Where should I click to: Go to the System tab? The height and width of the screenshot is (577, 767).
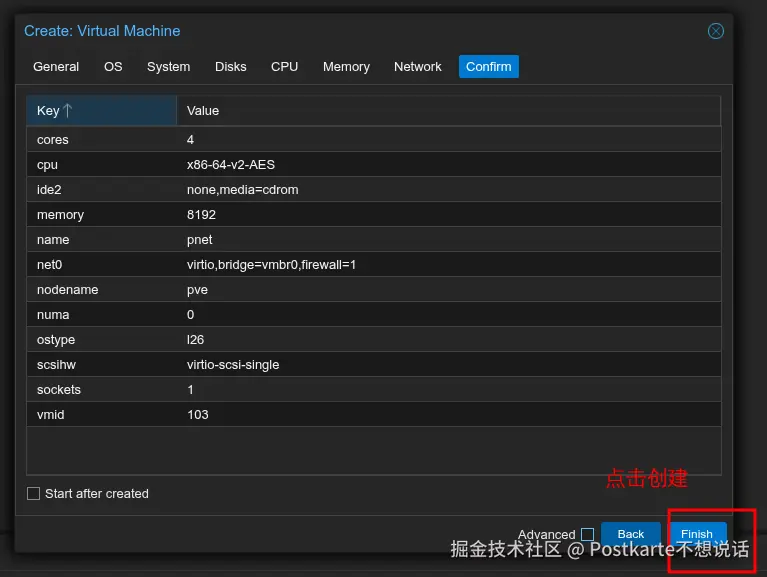point(168,67)
